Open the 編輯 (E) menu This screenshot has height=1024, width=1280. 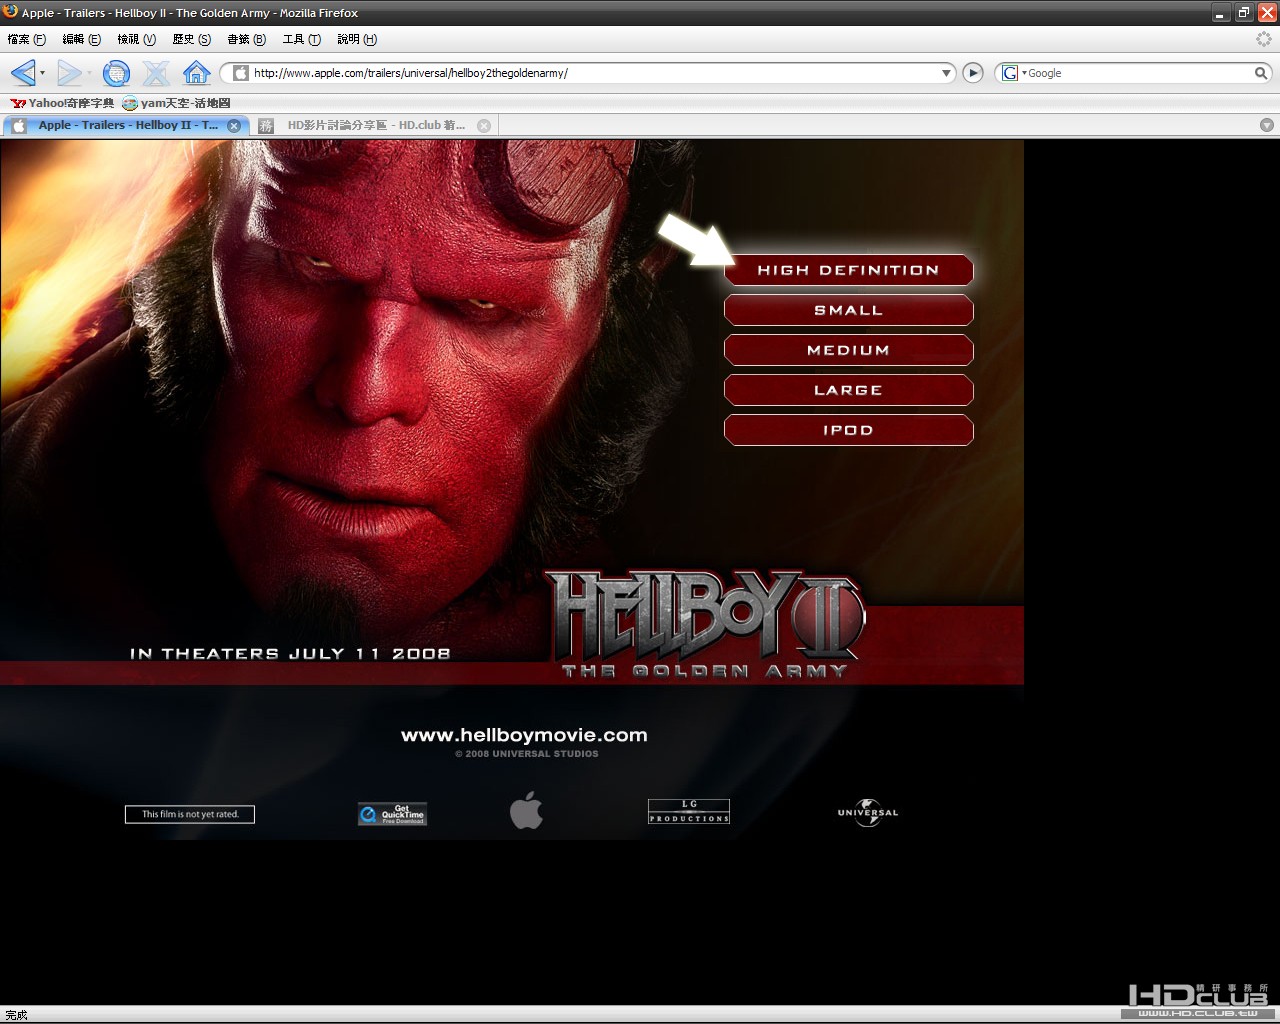click(81, 39)
